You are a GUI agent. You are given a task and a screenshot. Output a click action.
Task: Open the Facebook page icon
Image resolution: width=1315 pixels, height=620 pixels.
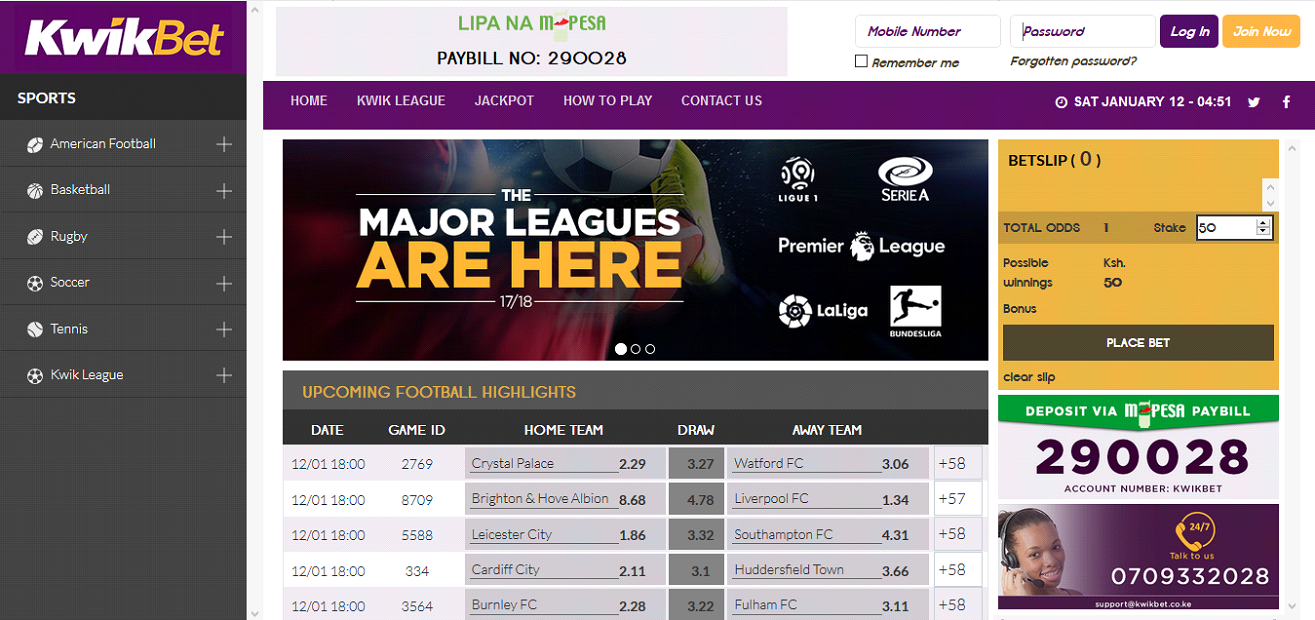[x=1287, y=102]
